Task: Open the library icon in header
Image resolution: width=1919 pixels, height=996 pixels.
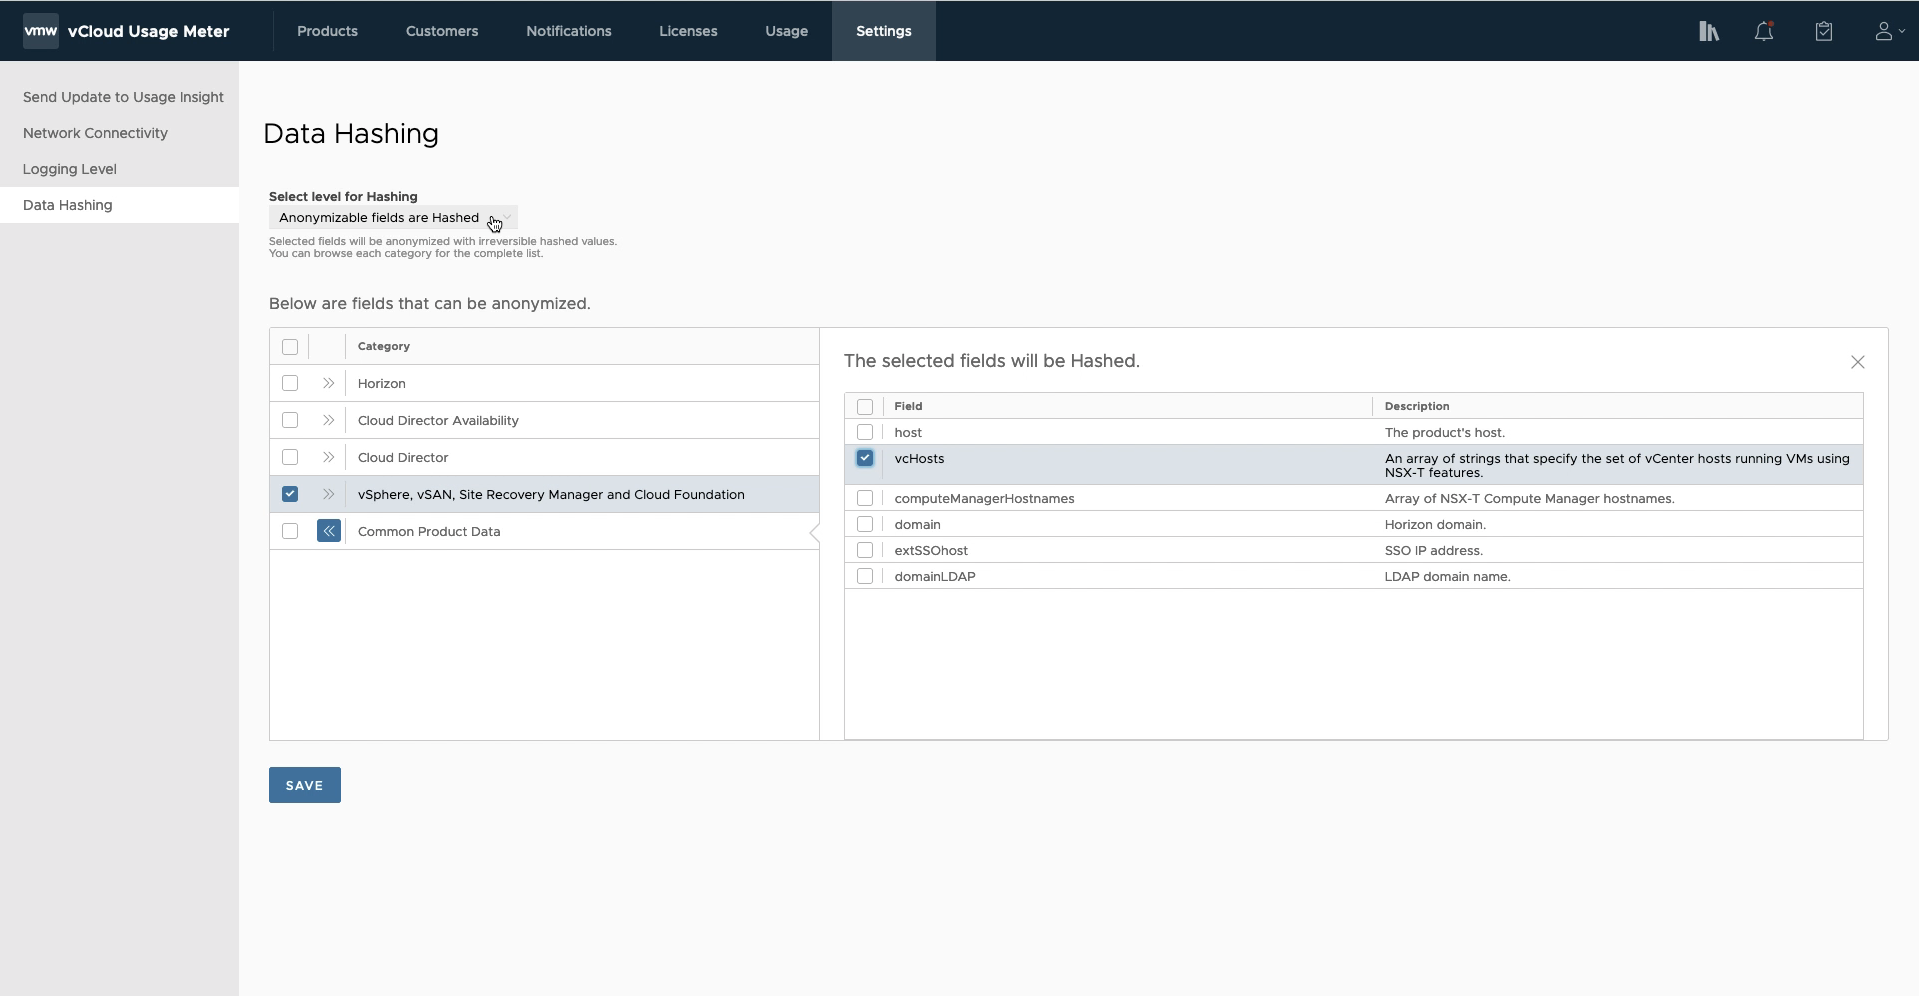Action: (x=1708, y=31)
